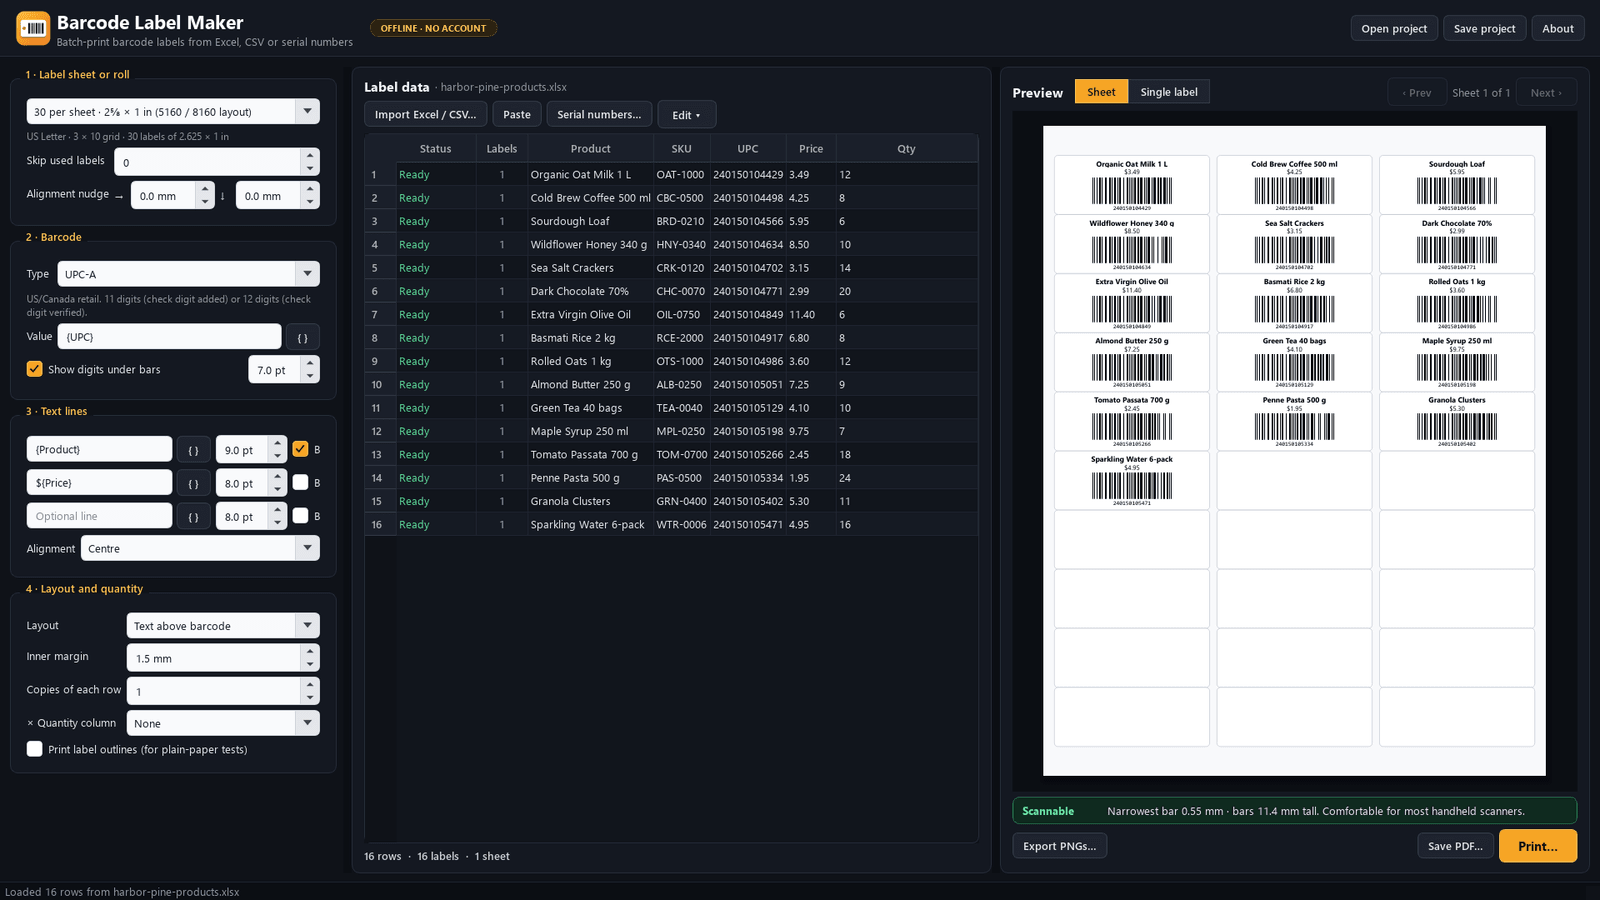
Task: Click Export PNGs button
Action: pyautogui.click(x=1059, y=846)
